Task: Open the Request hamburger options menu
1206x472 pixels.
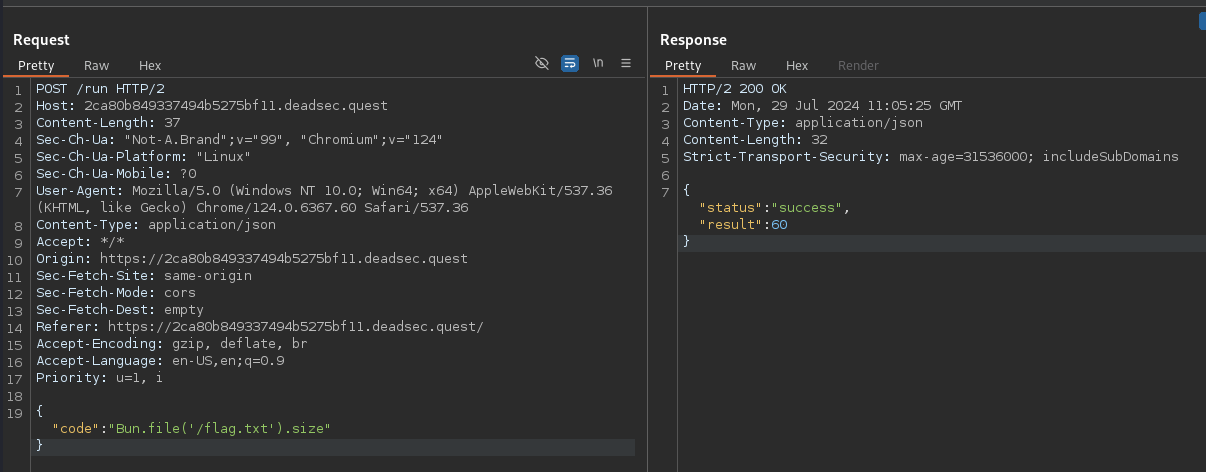Action: pyautogui.click(x=626, y=63)
